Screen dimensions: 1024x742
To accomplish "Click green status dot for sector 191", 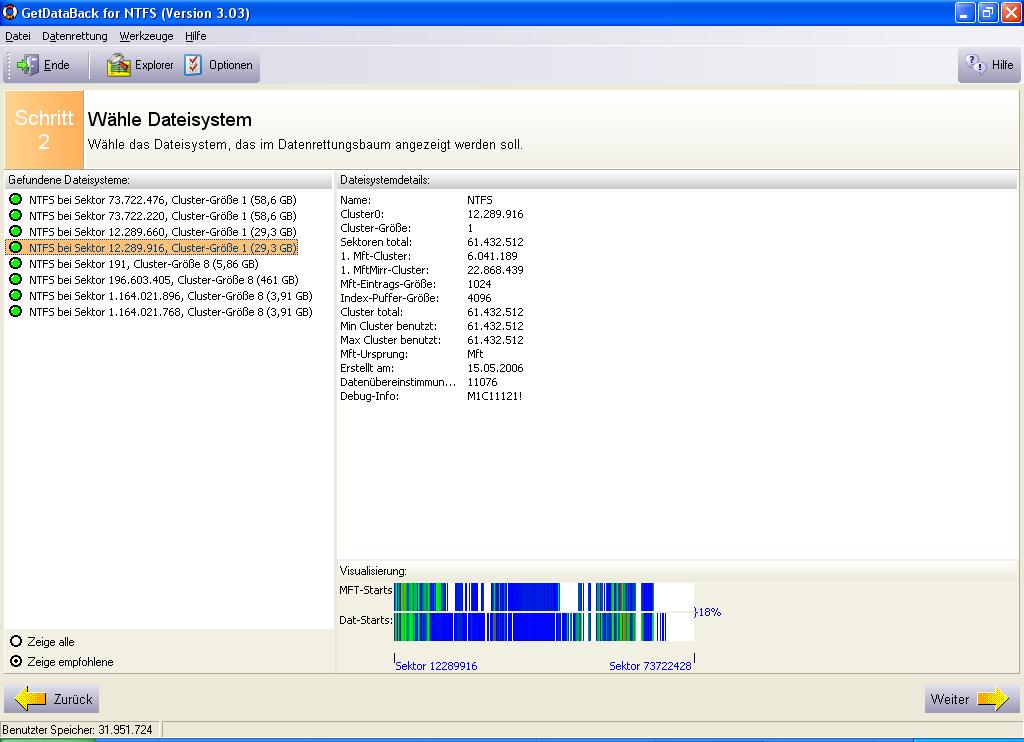I will click(x=16, y=264).
